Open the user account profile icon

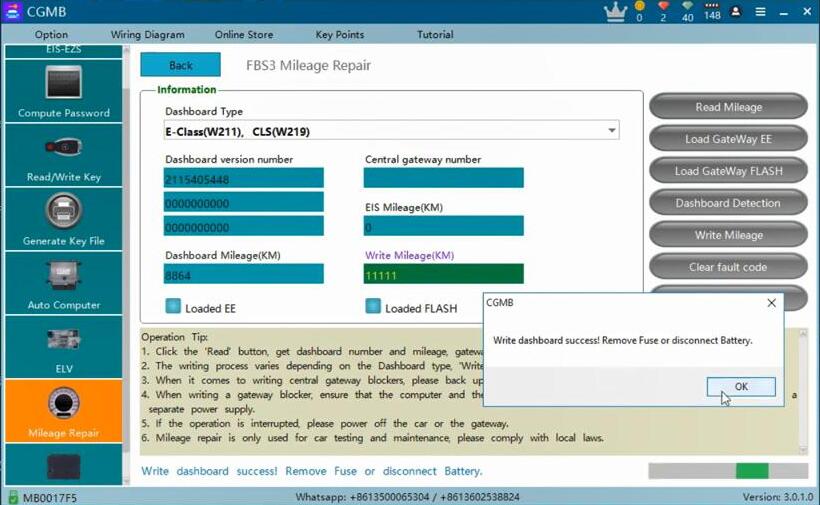737,12
